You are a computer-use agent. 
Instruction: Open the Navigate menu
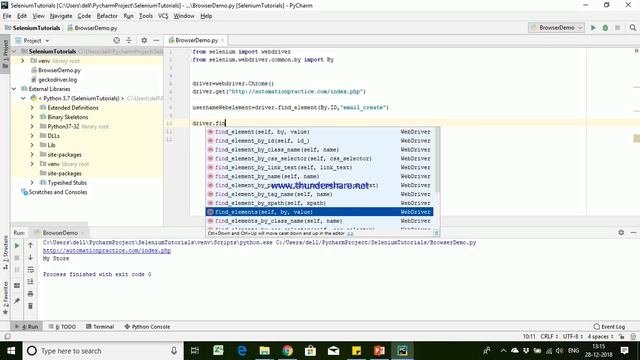click(x=61, y=16)
